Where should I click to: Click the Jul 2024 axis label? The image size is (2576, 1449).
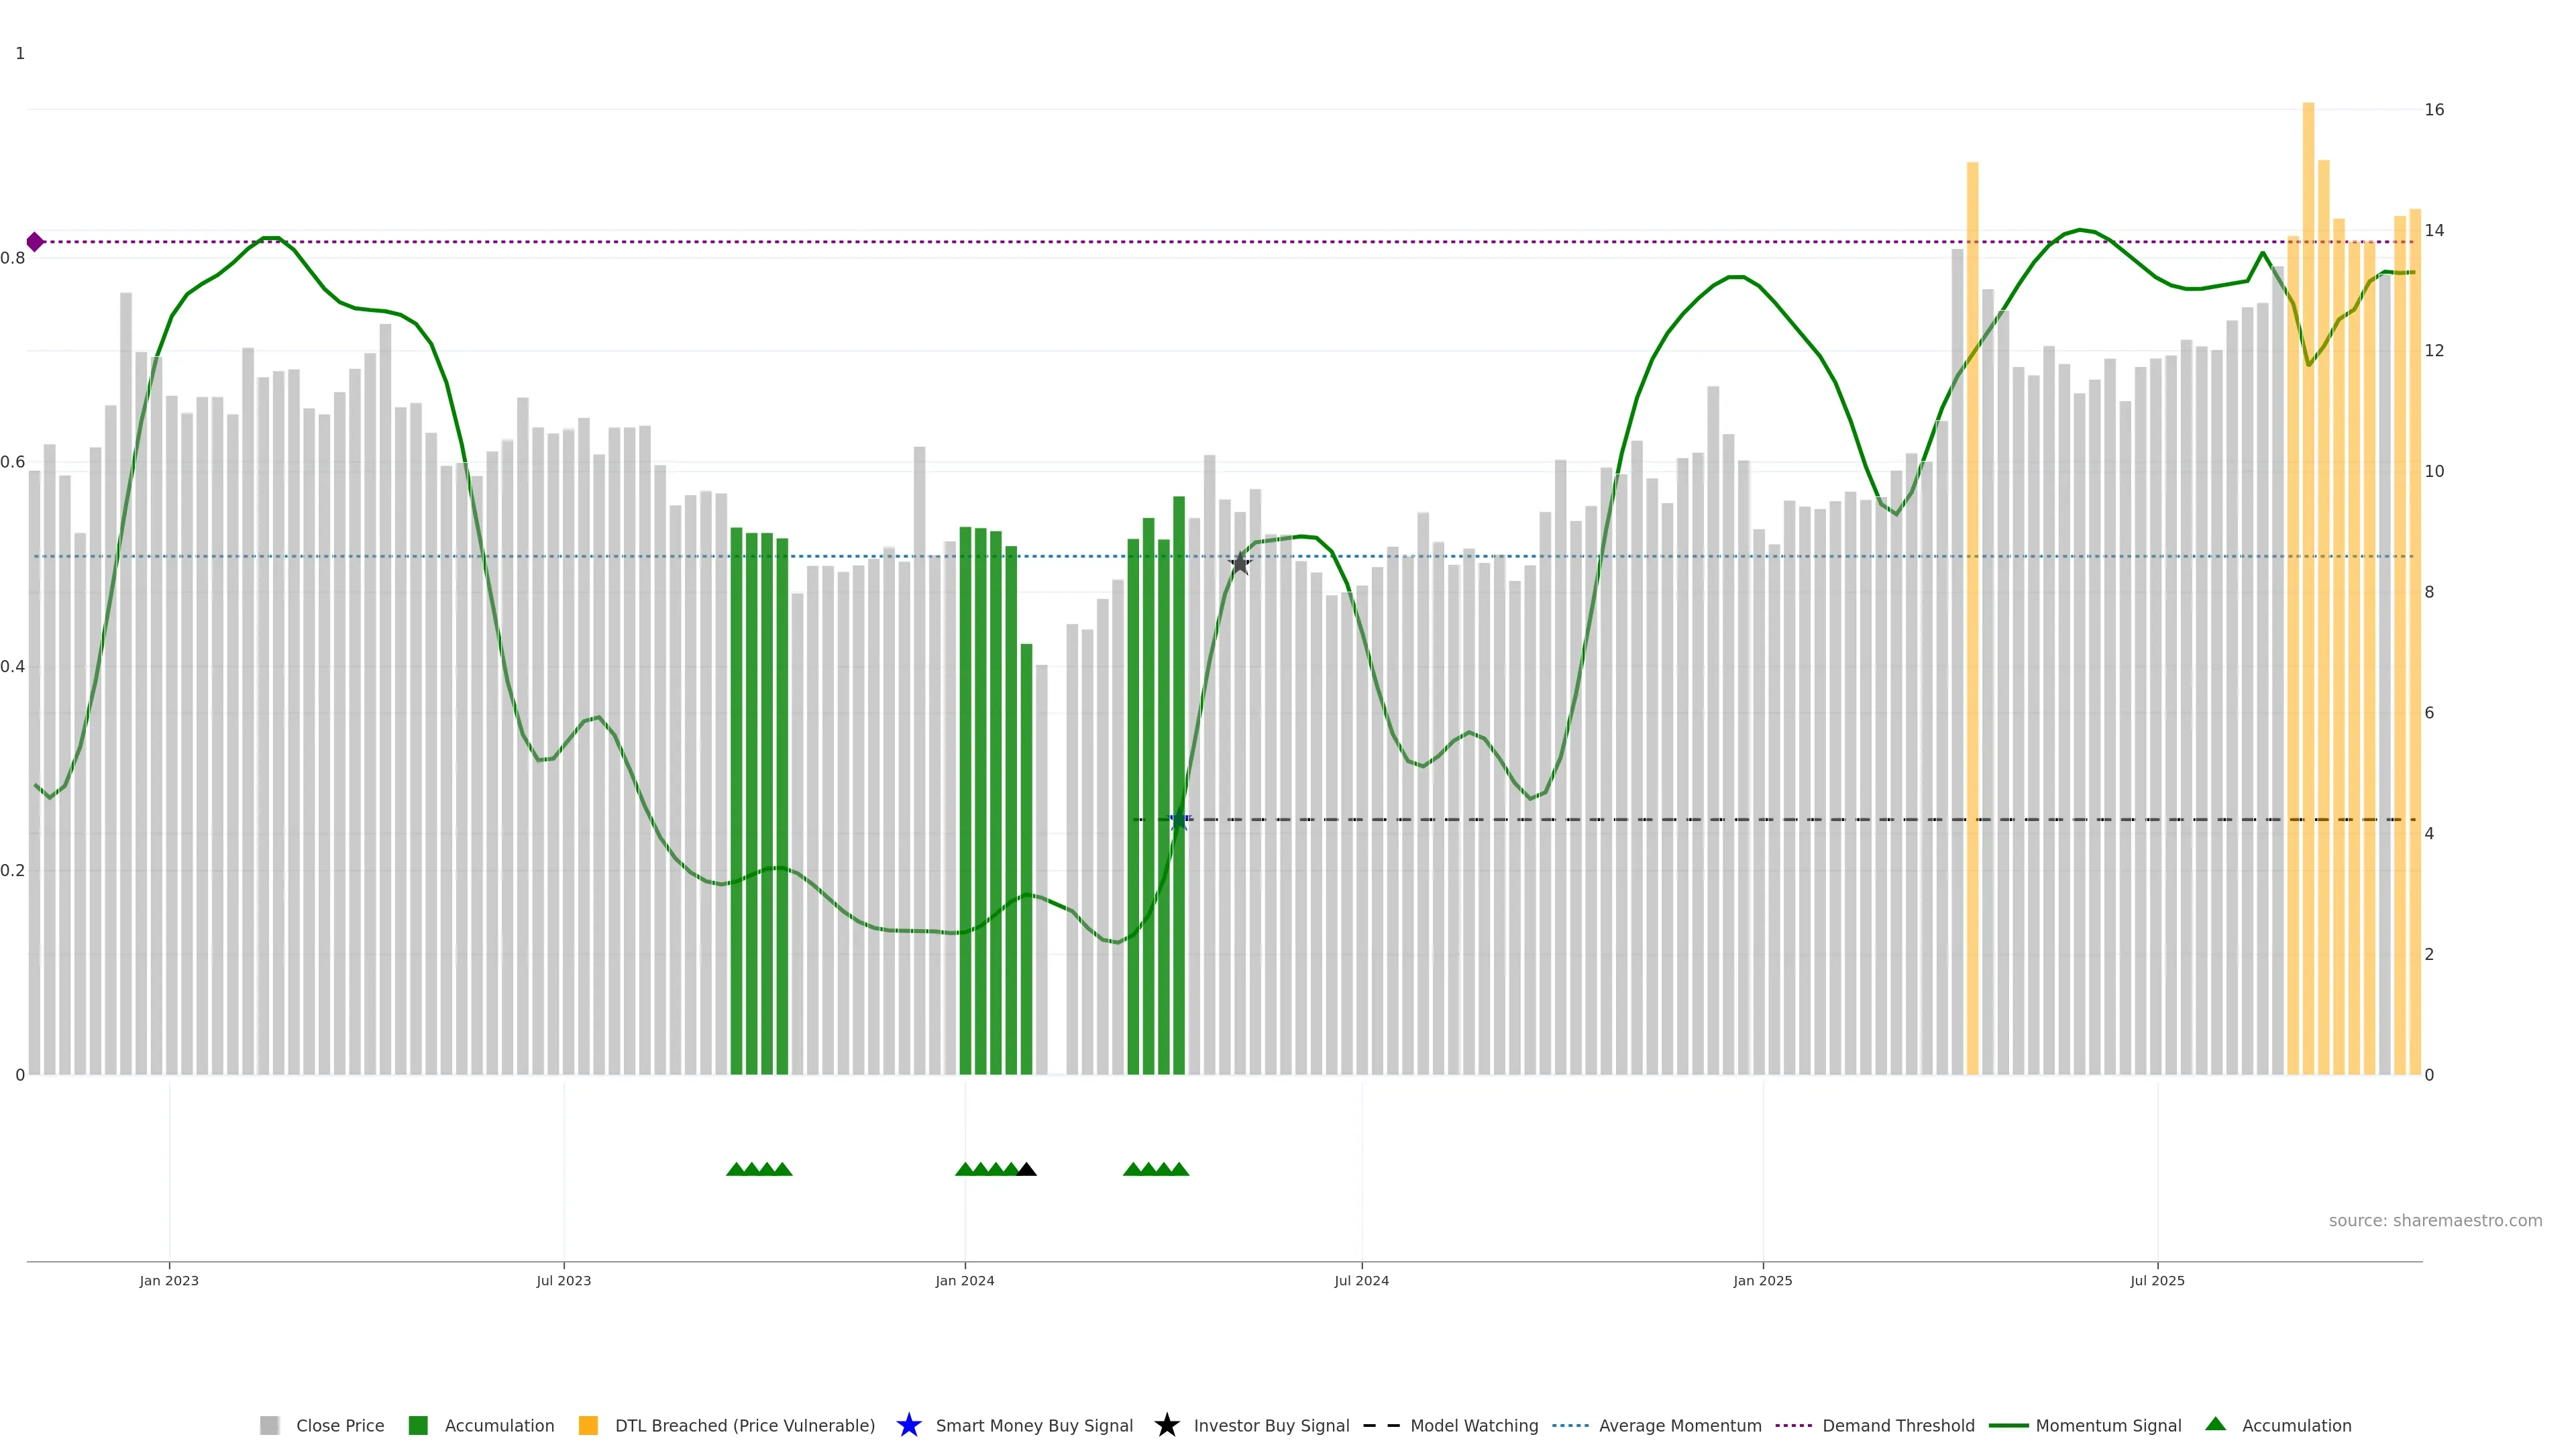1361,1281
